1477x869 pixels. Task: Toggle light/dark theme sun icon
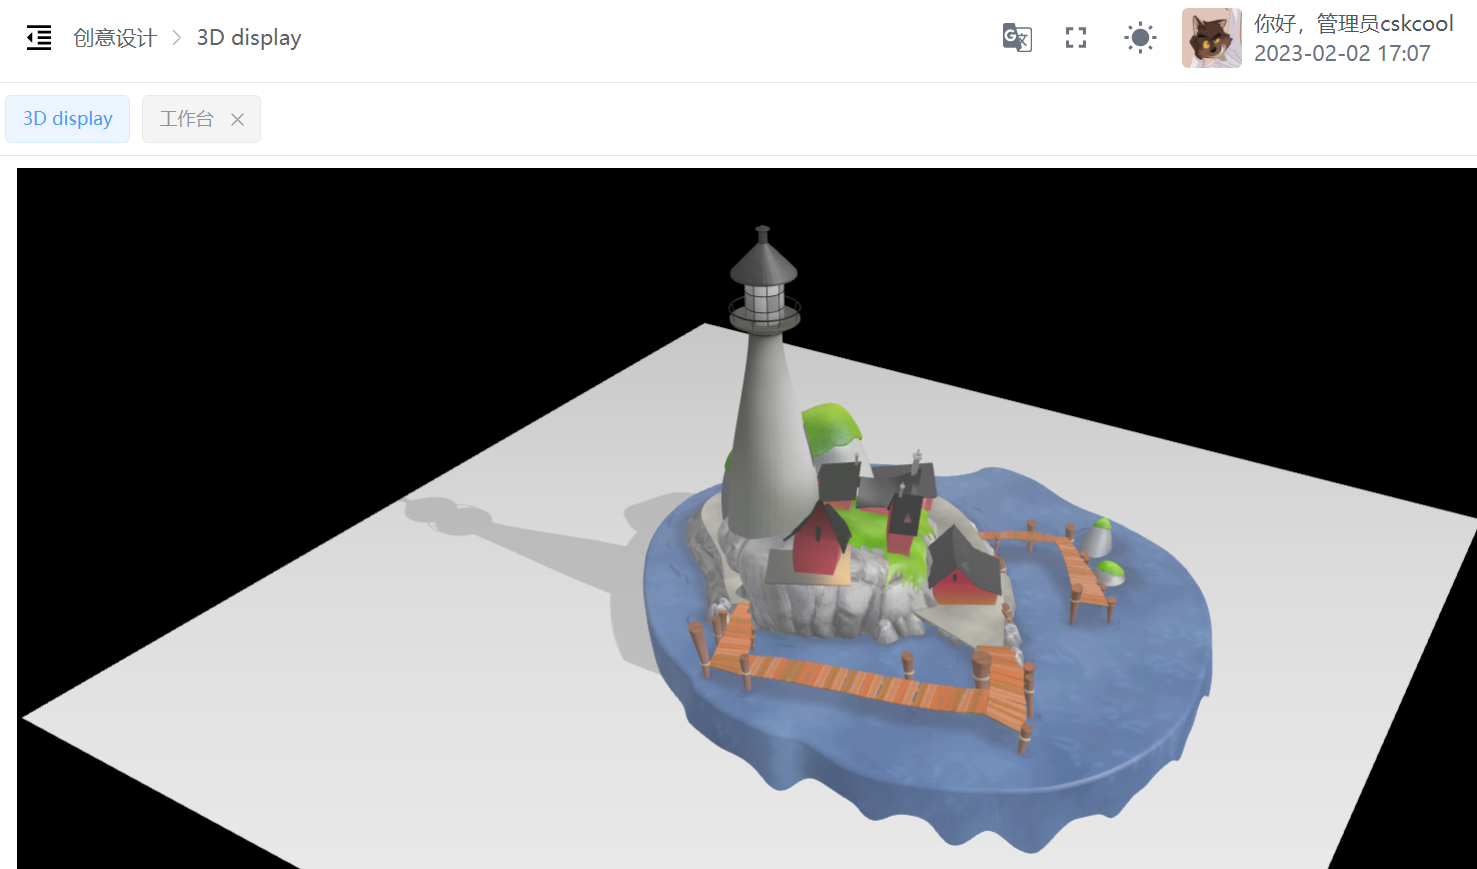(x=1140, y=38)
